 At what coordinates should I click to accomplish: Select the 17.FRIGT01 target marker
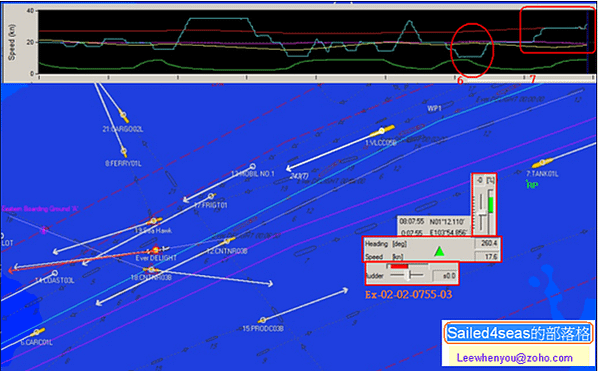pos(211,196)
